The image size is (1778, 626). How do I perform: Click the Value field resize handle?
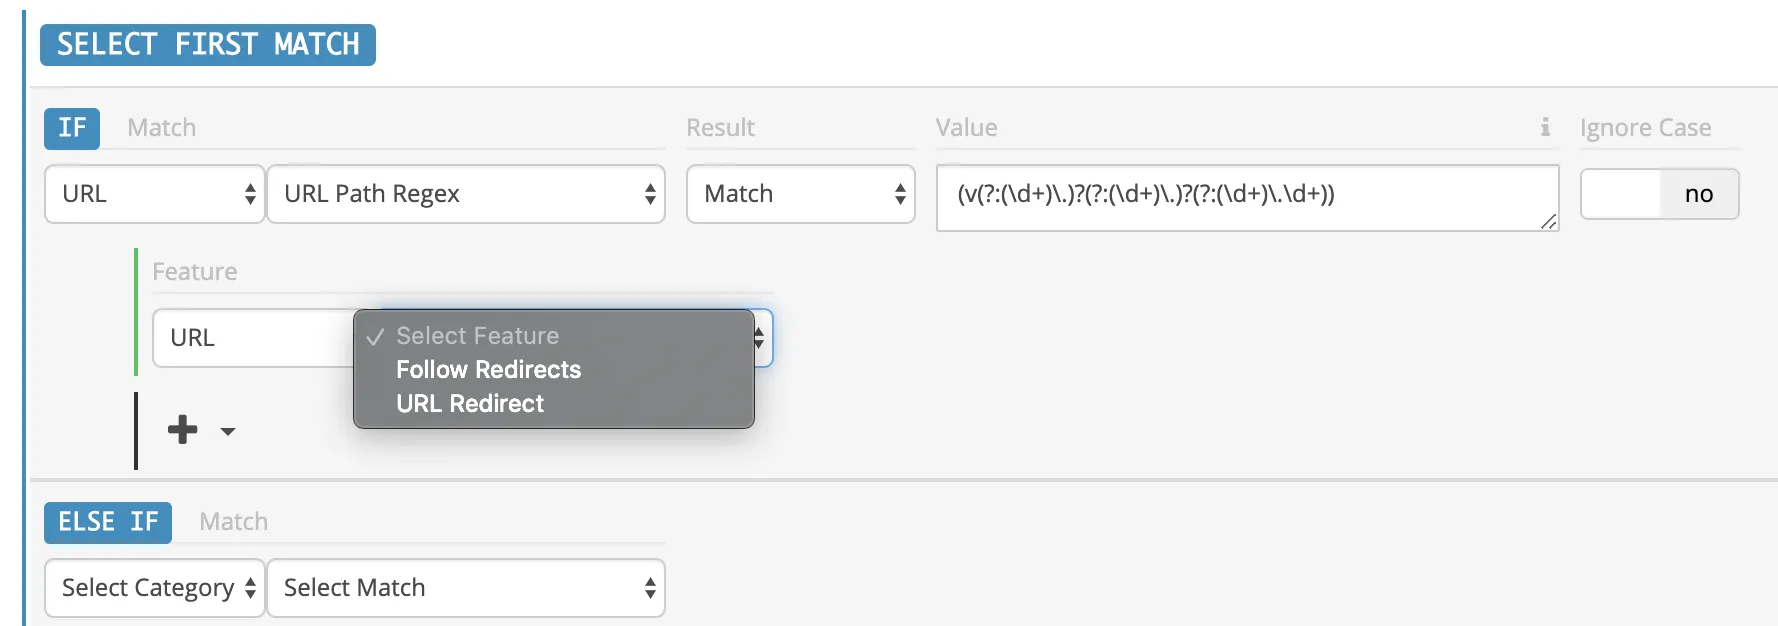point(1548,222)
